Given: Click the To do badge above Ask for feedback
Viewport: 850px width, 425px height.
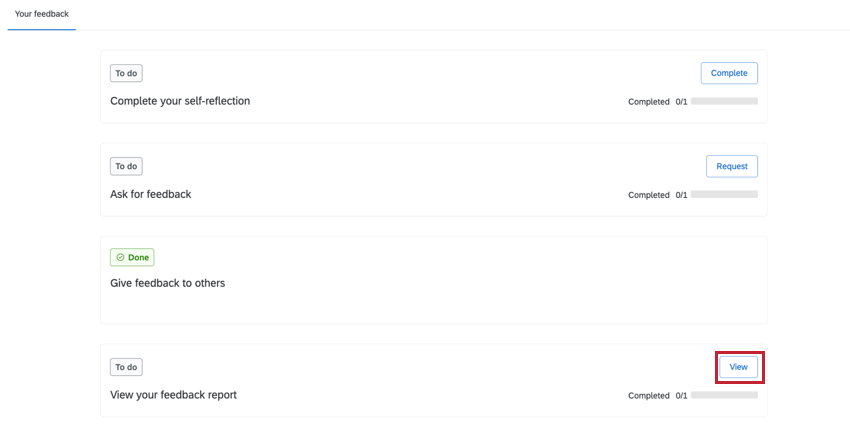Looking at the screenshot, I should tap(126, 166).
